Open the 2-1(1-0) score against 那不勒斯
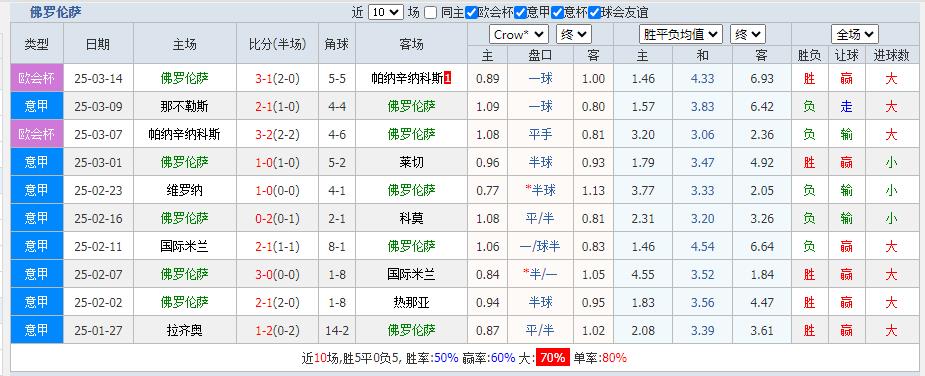Image resolution: width=925 pixels, height=376 pixels. pyautogui.click(x=277, y=106)
